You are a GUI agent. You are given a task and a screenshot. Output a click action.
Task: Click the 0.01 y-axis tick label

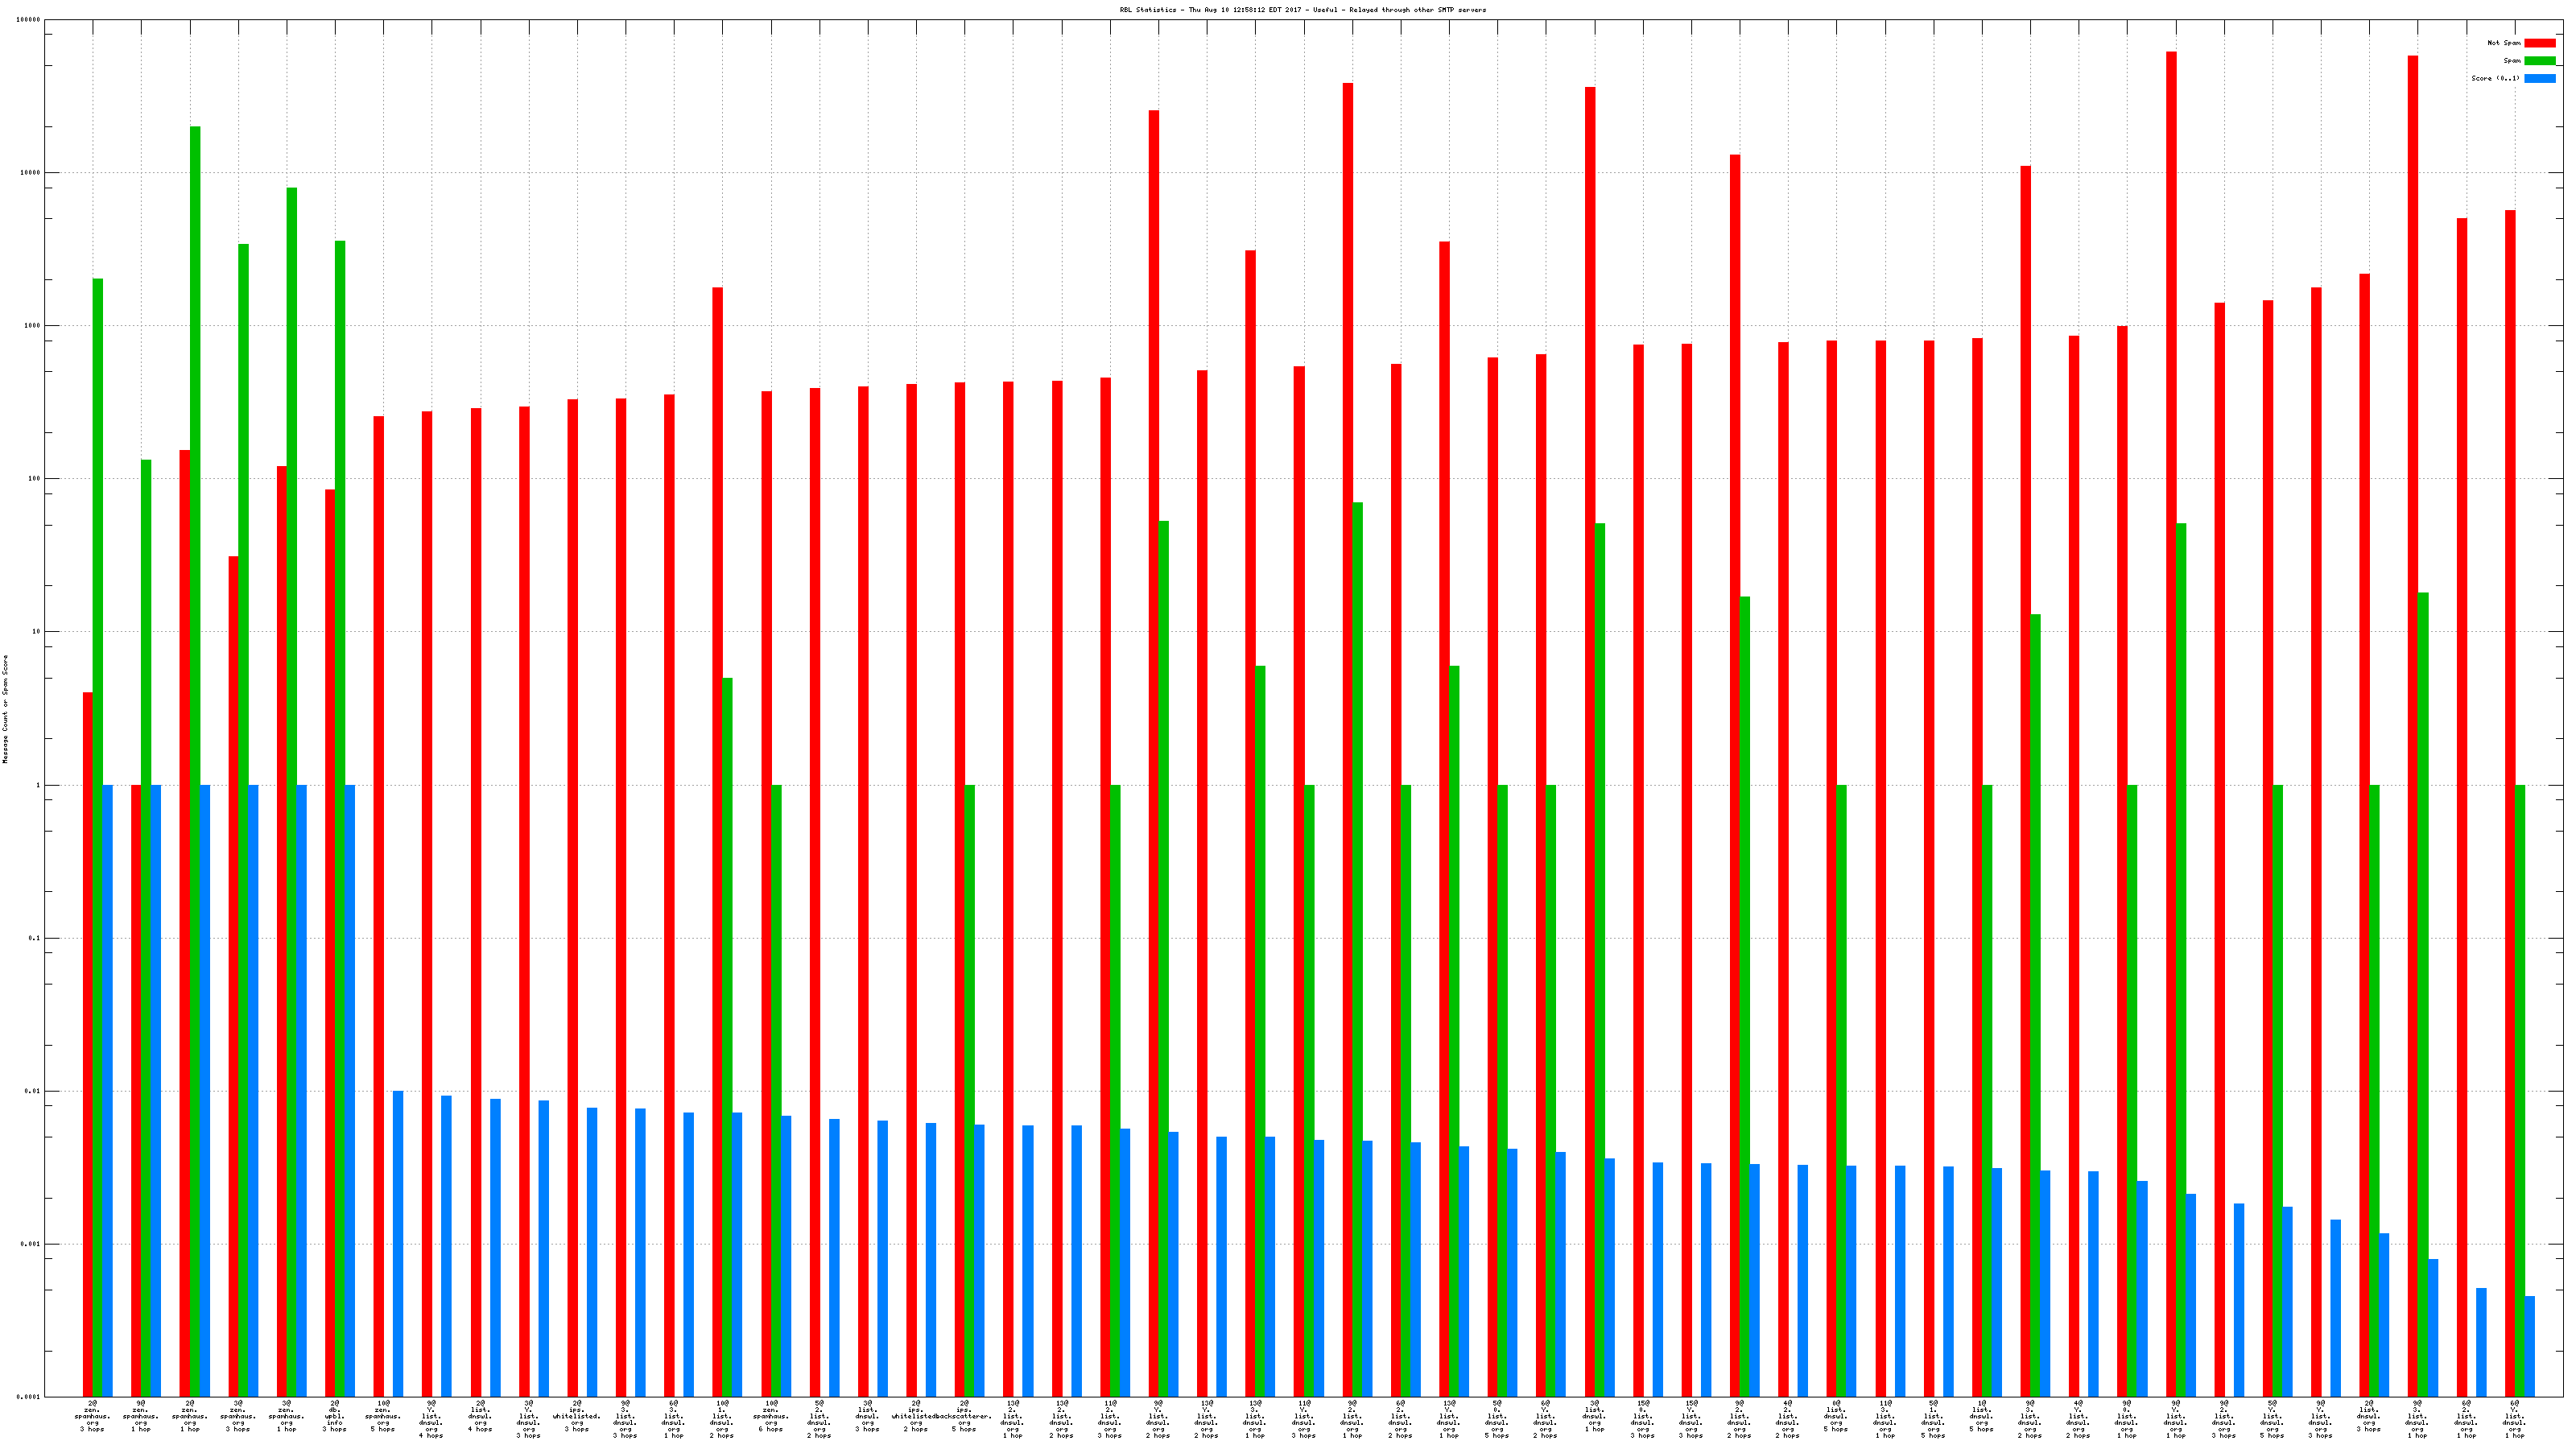(32, 1091)
